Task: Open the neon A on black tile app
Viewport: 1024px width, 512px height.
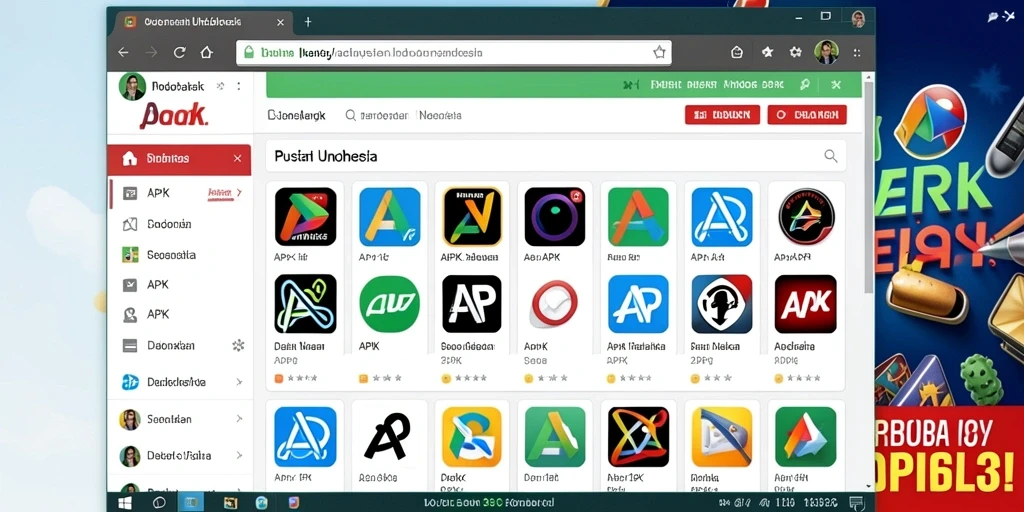Action: click(x=305, y=304)
